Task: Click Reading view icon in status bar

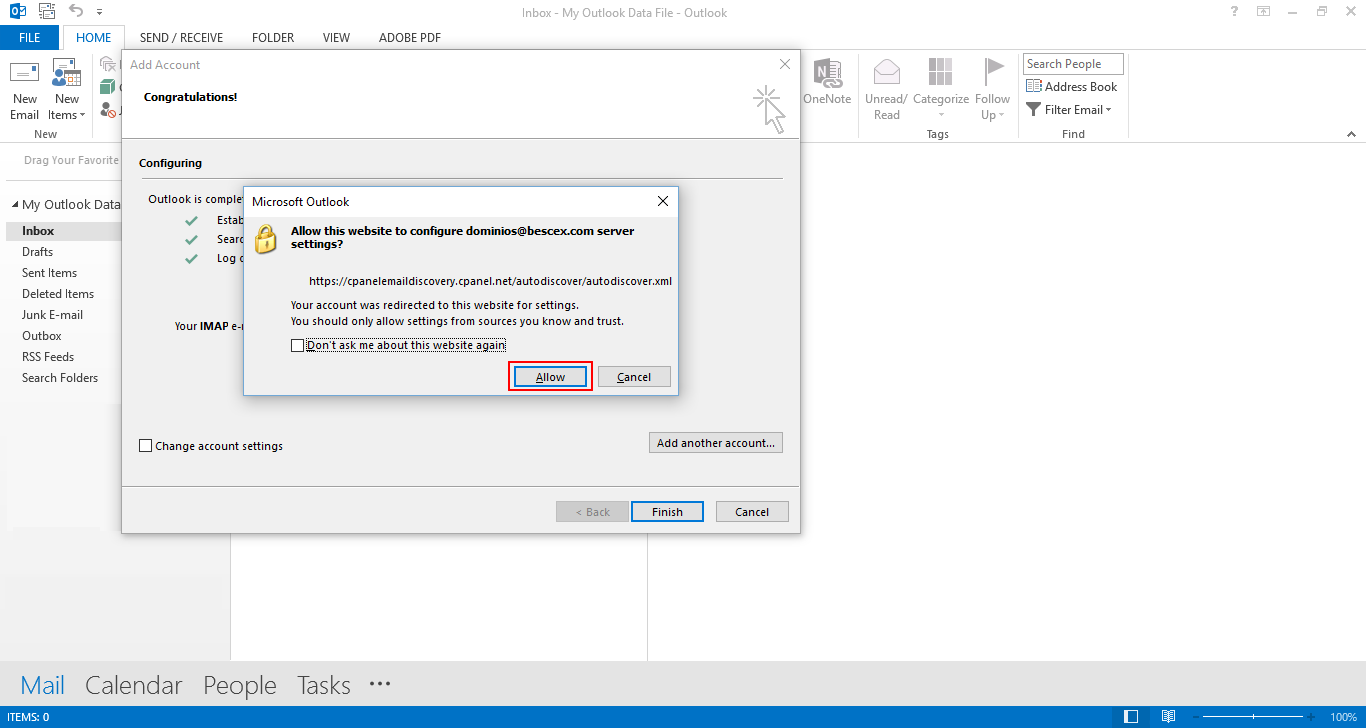Action: click(x=1168, y=717)
